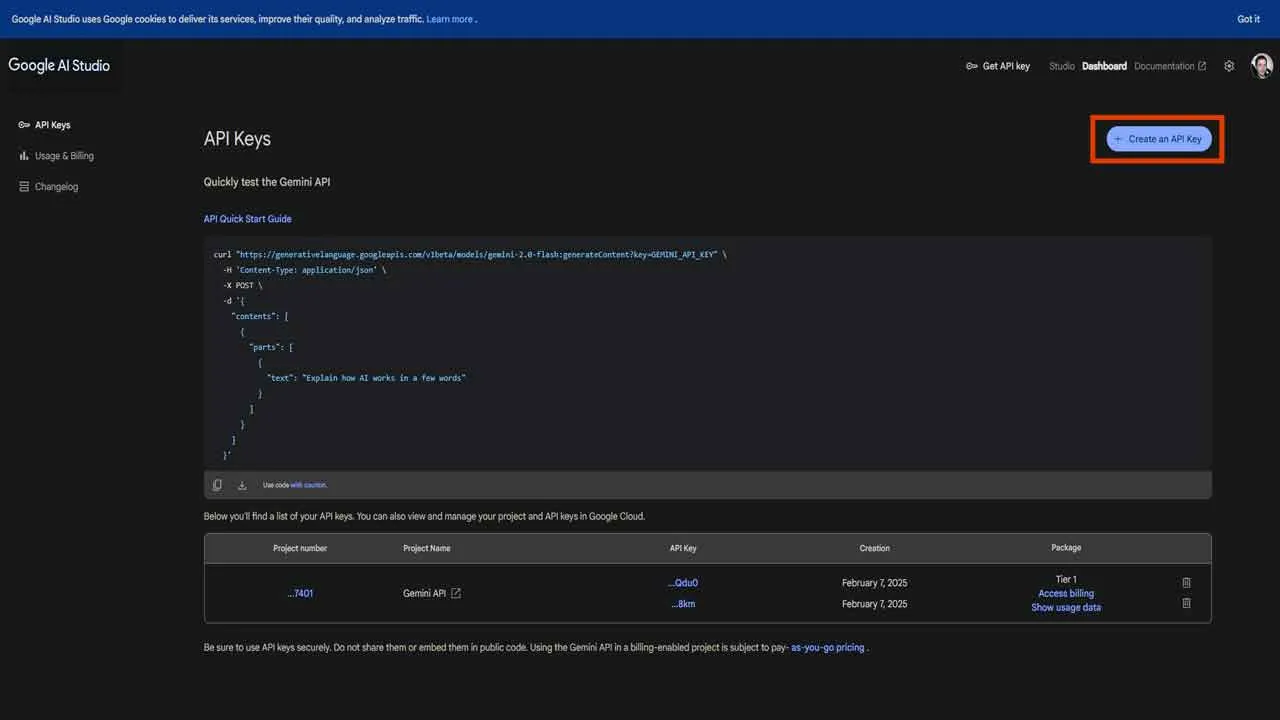This screenshot has height=720, width=1280.
Task: Click the Usage & Billing chart icon
Action: tap(24, 156)
